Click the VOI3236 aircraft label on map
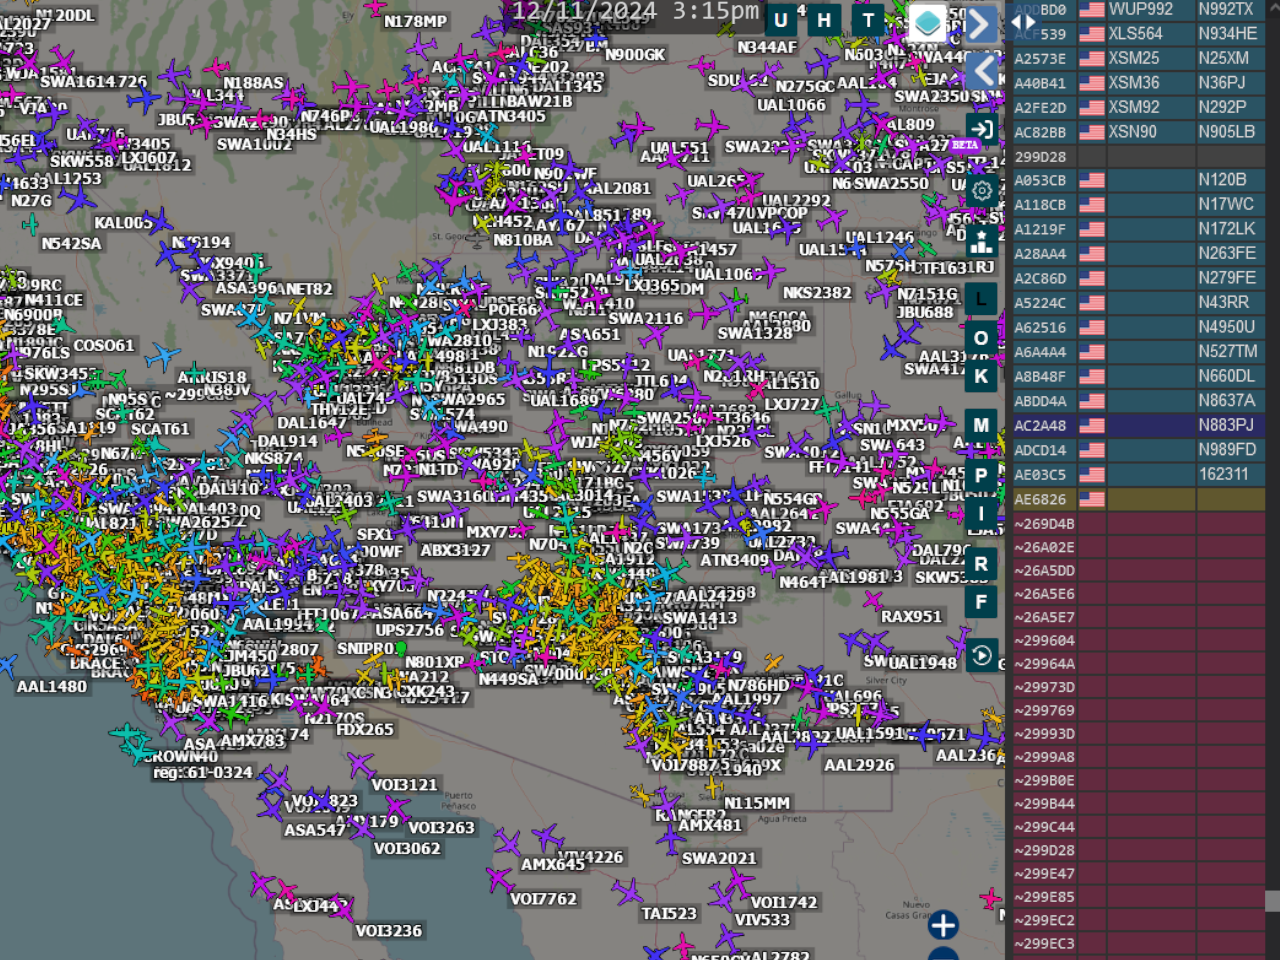The height and width of the screenshot is (960, 1280). pyautogui.click(x=389, y=931)
